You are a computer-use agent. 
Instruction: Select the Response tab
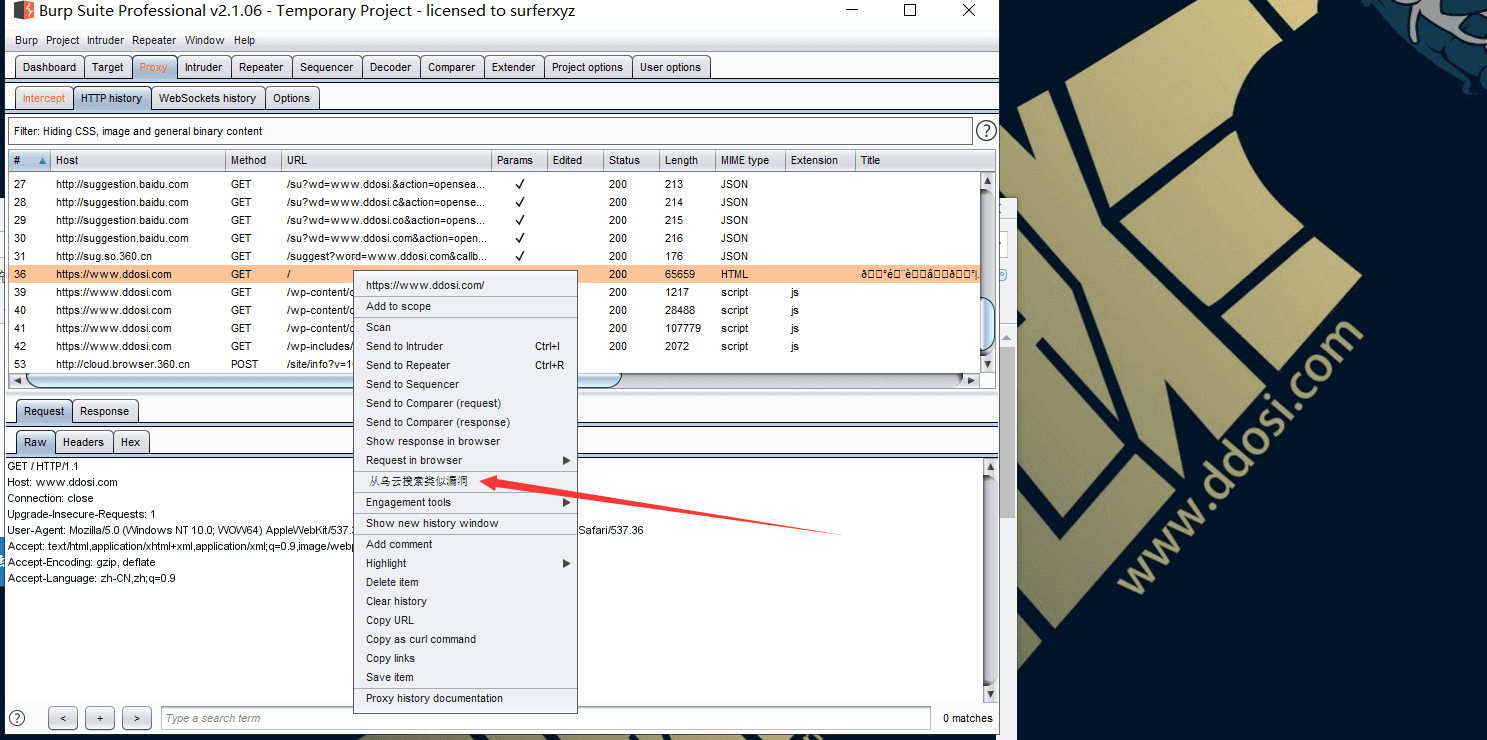pos(104,411)
